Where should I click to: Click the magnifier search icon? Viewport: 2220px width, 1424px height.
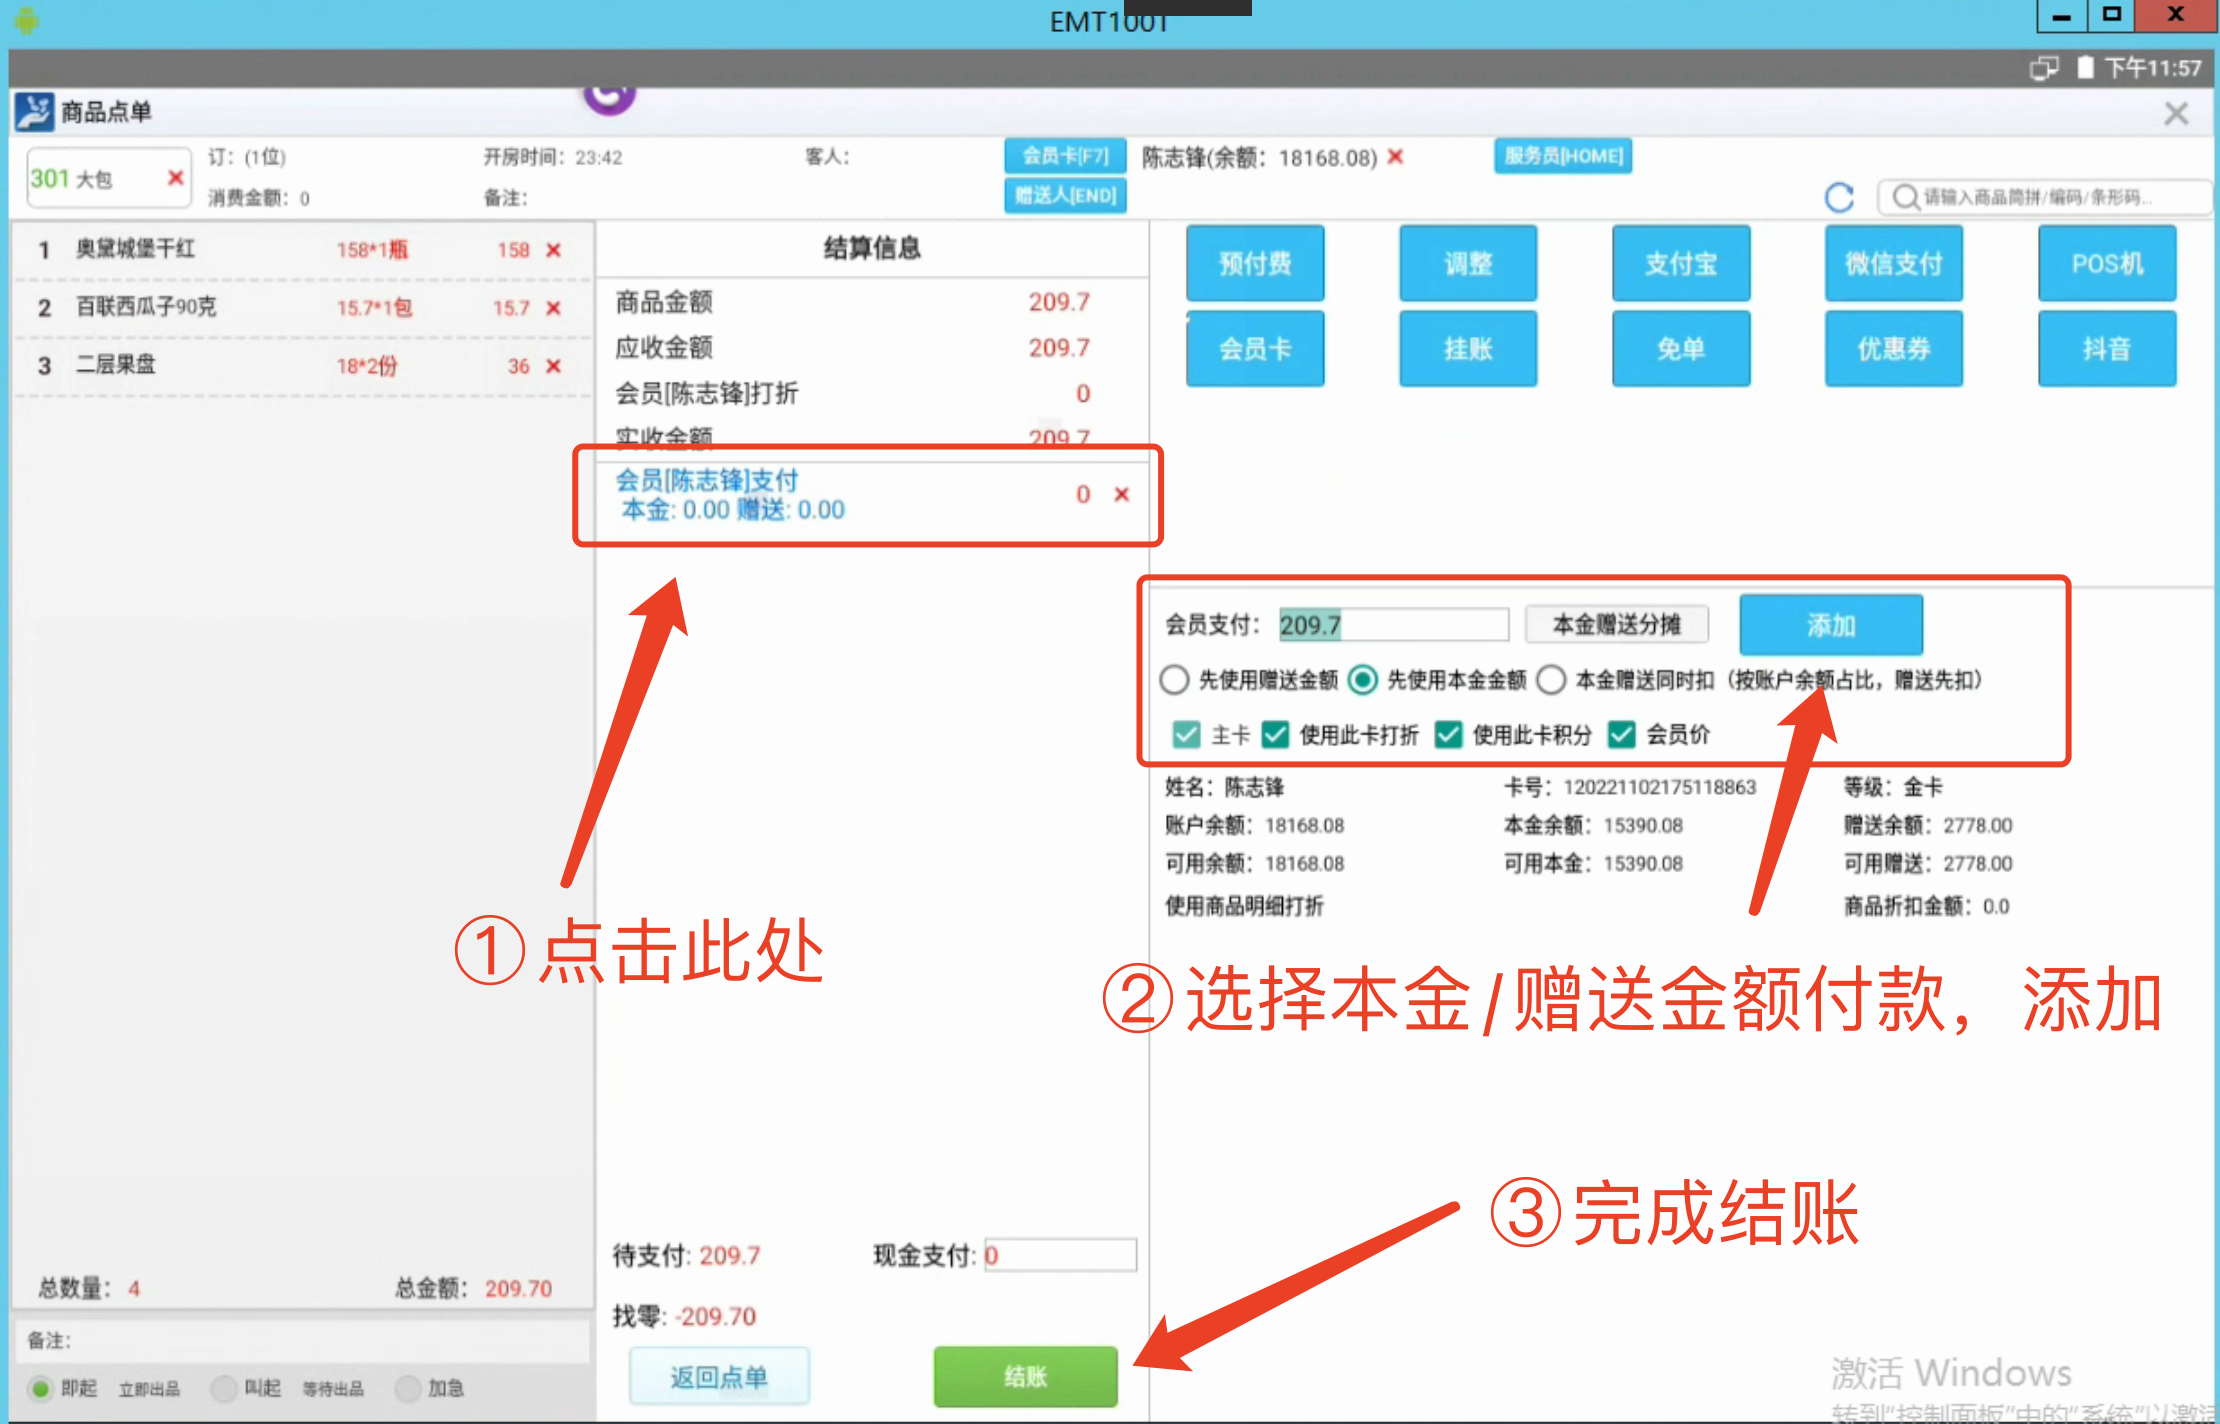pyautogui.click(x=1905, y=197)
